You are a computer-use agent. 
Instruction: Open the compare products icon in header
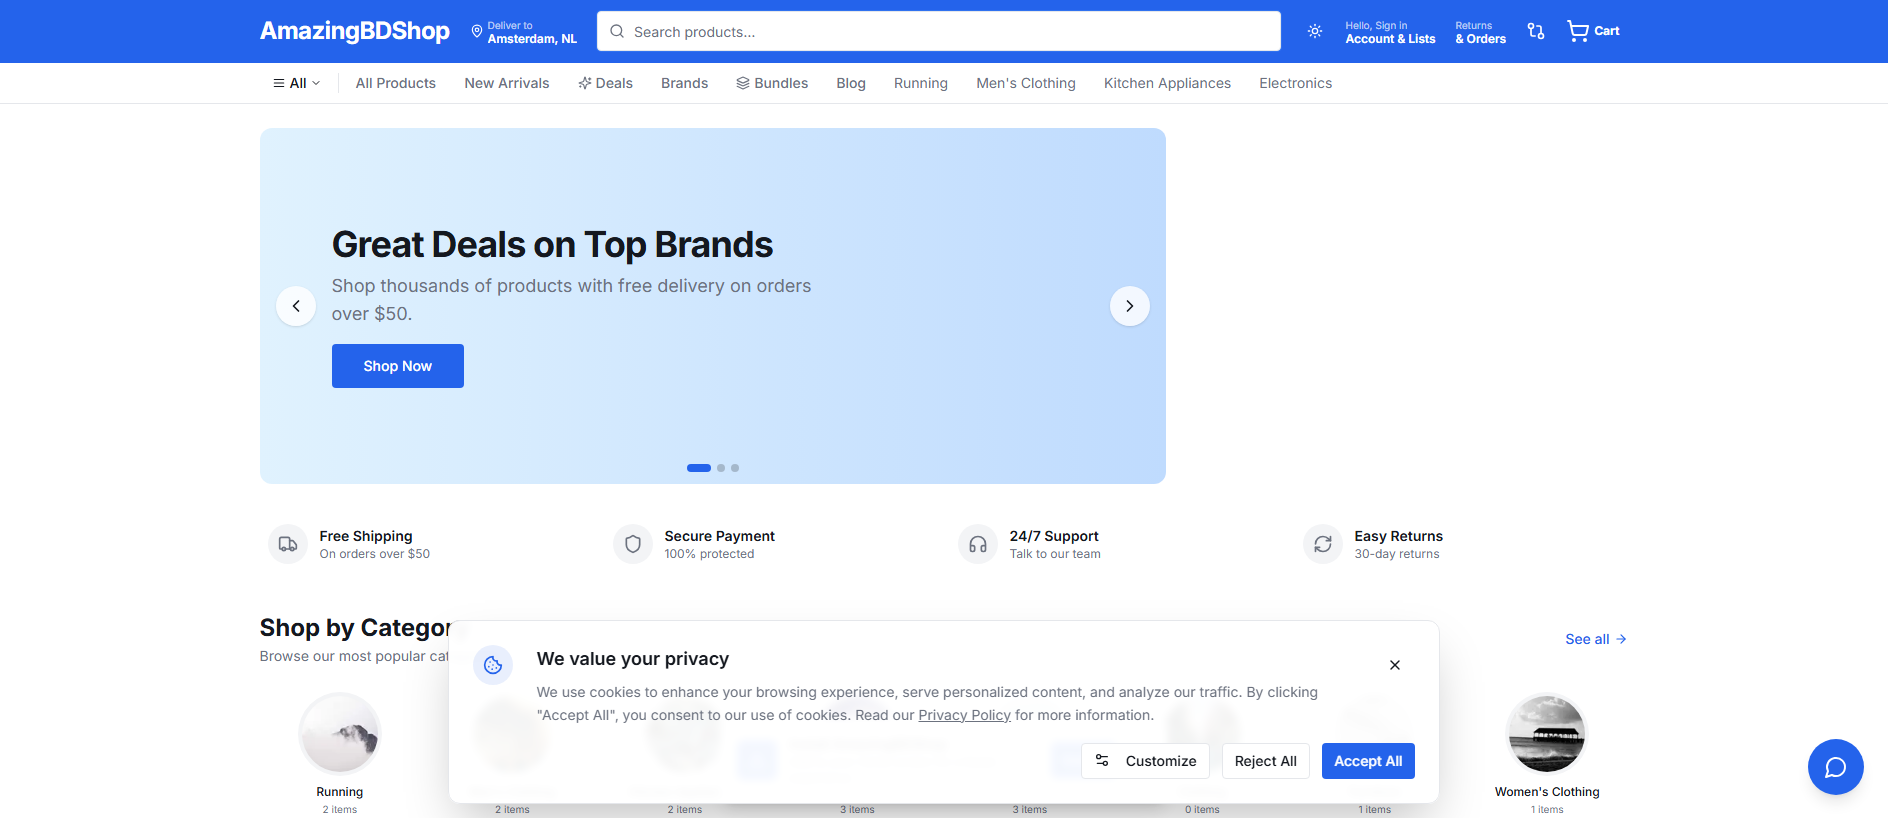1536,31
